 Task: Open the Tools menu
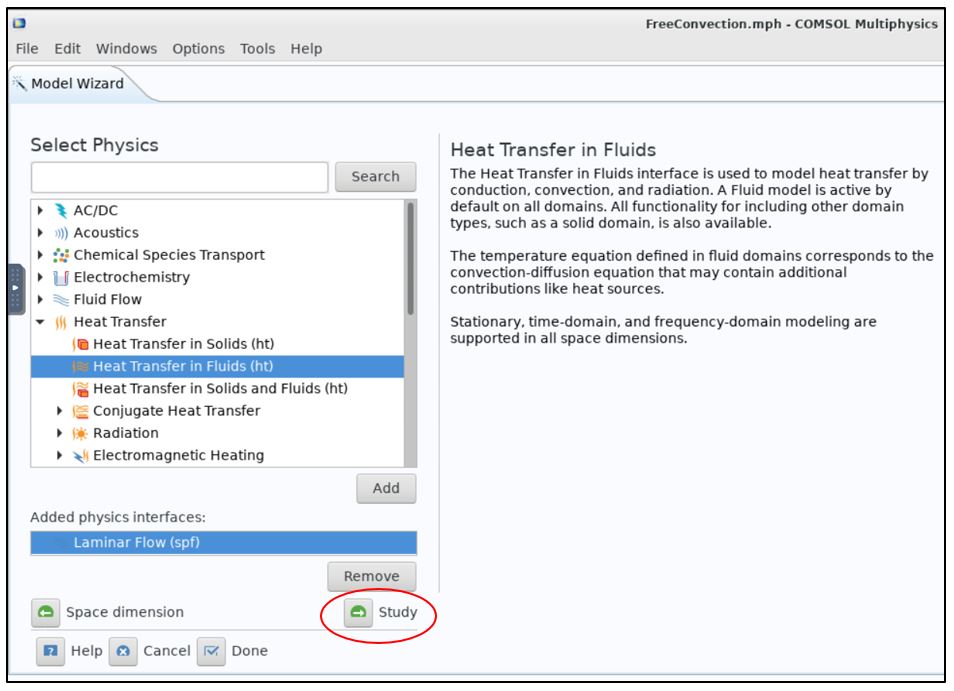[257, 49]
